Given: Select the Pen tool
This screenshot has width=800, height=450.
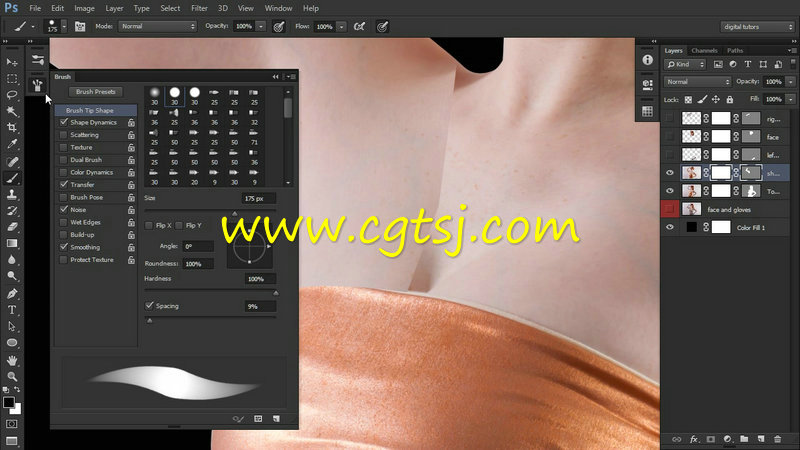Looking at the screenshot, I should (12, 293).
